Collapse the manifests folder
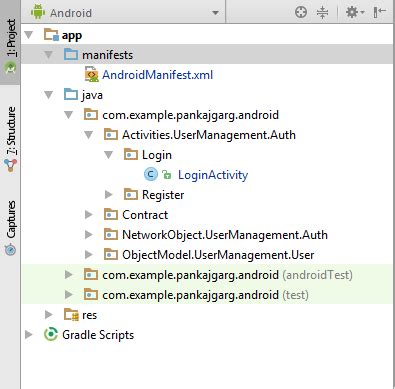395x389 pixels. click(x=49, y=55)
